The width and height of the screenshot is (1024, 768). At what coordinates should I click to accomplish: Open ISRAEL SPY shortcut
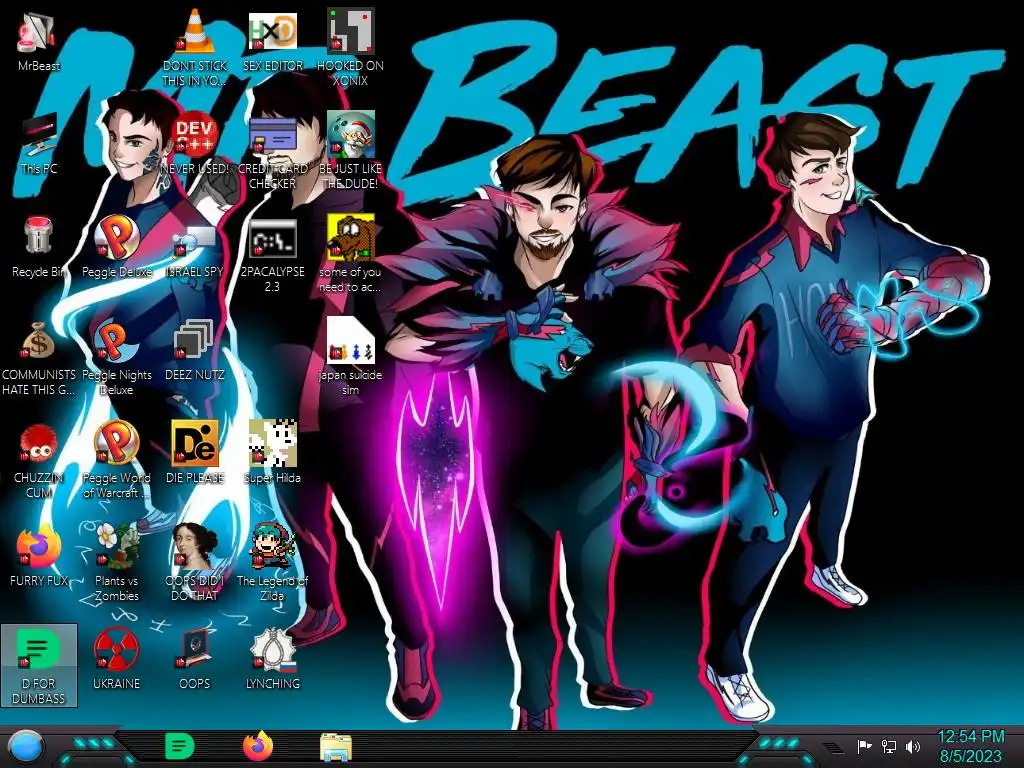point(195,240)
